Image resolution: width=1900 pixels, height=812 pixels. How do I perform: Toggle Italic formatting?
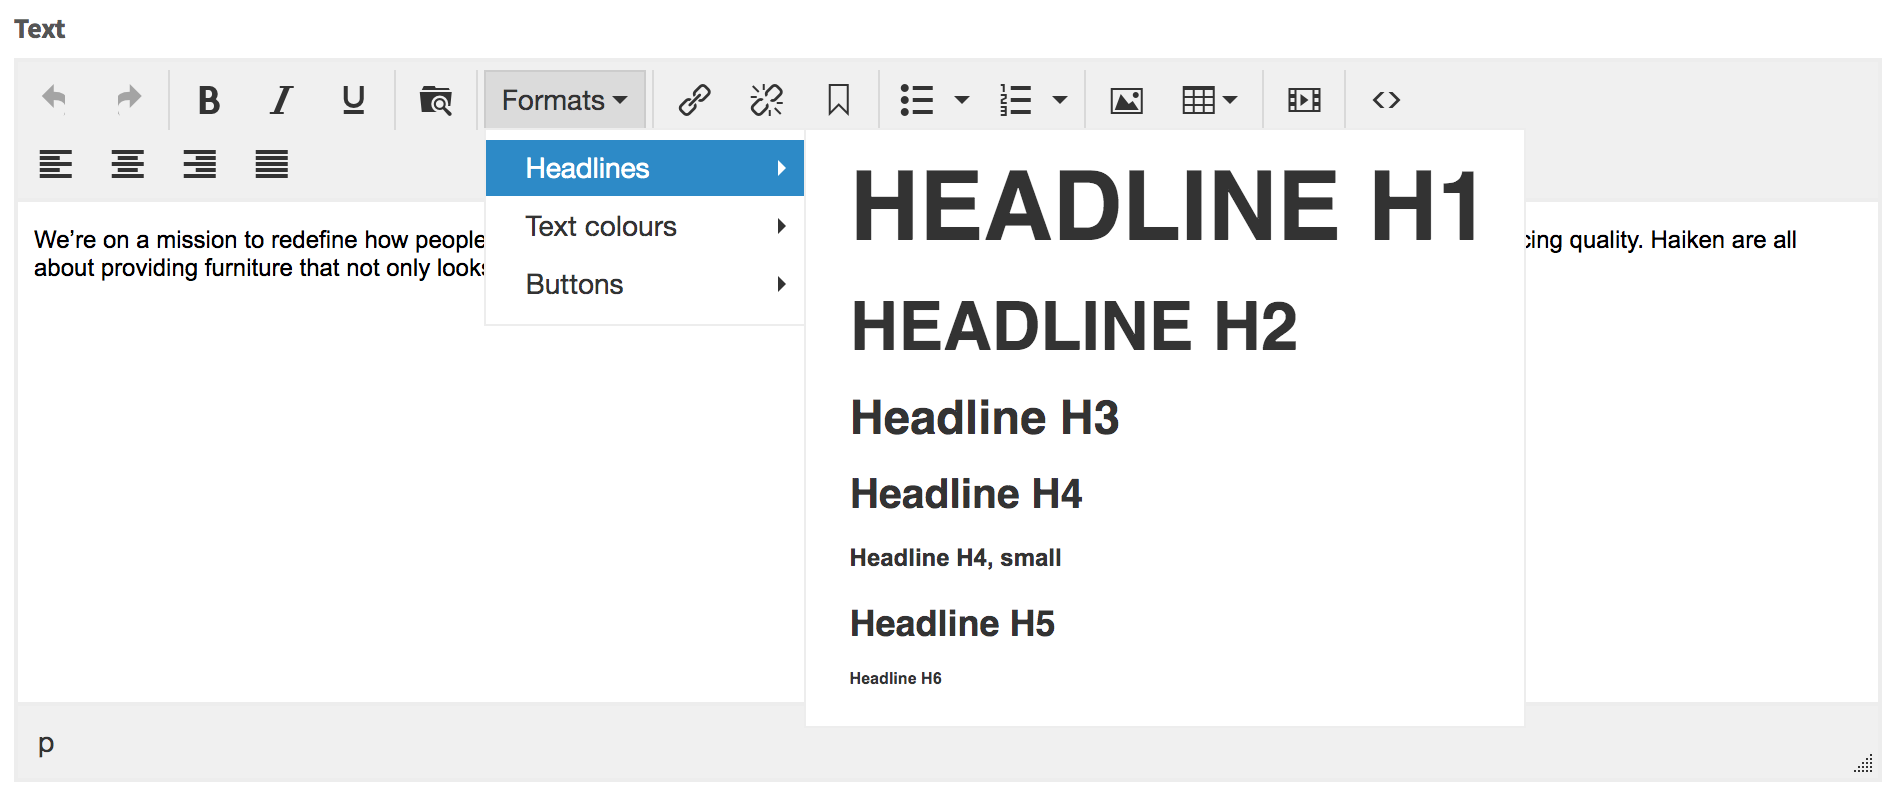pos(282,100)
